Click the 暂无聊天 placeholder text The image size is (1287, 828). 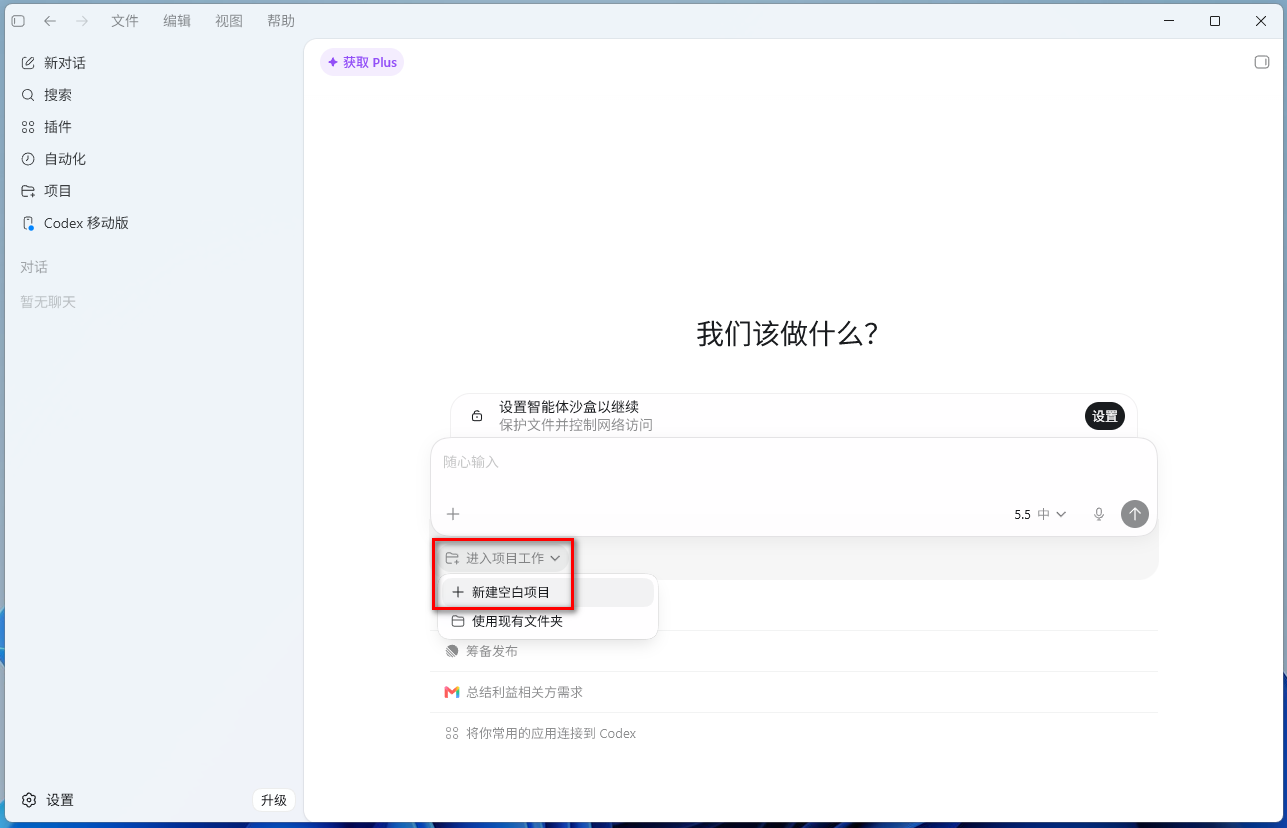coord(48,301)
